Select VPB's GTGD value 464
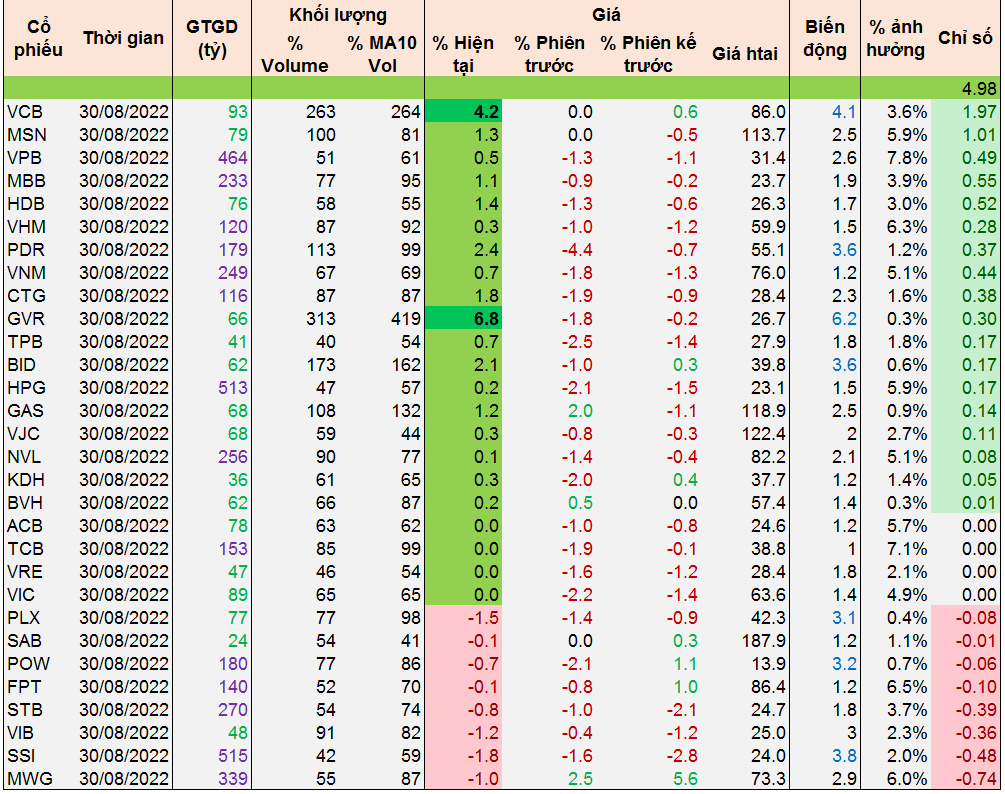Viewport: 1005px width, 794px height. [x=233, y=158]
